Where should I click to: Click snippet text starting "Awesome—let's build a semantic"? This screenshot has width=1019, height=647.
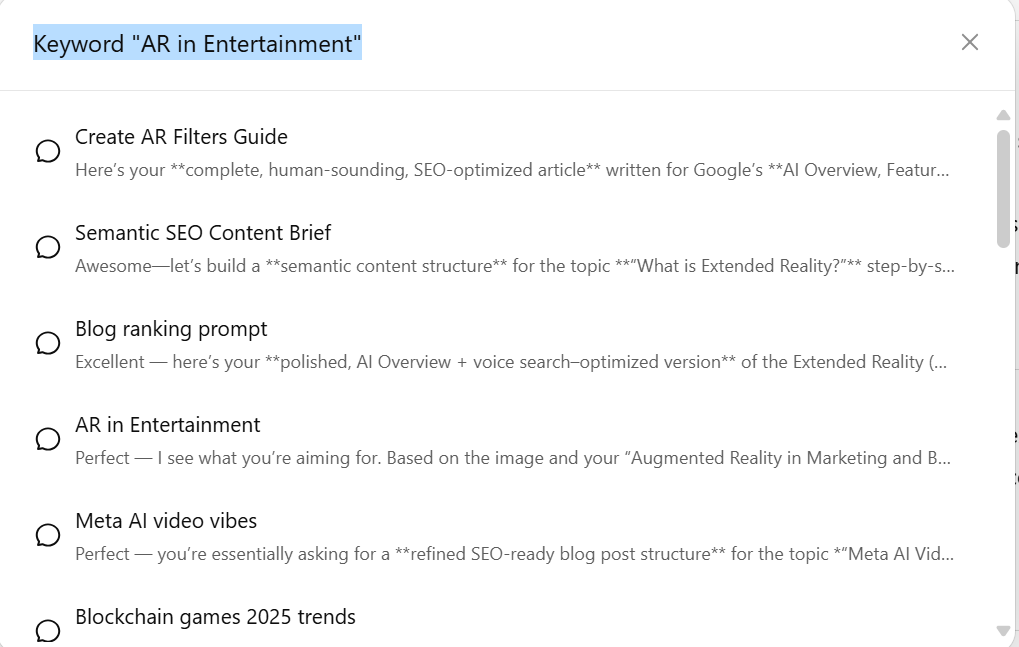(514, 267)
